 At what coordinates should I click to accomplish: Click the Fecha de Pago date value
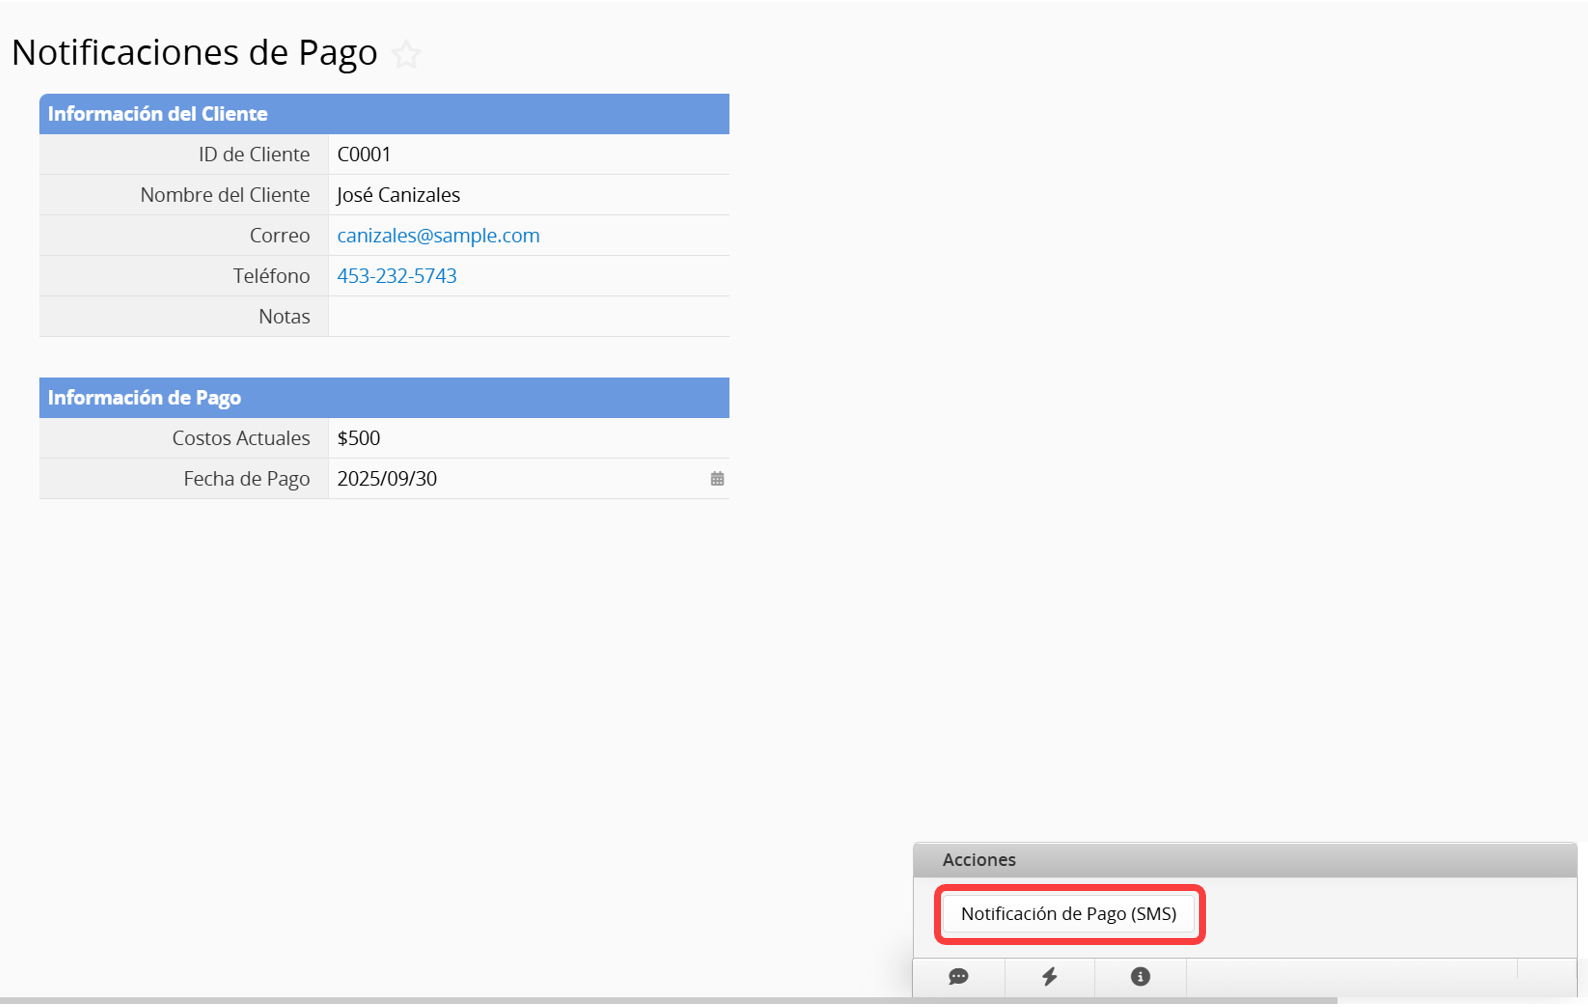387,479
